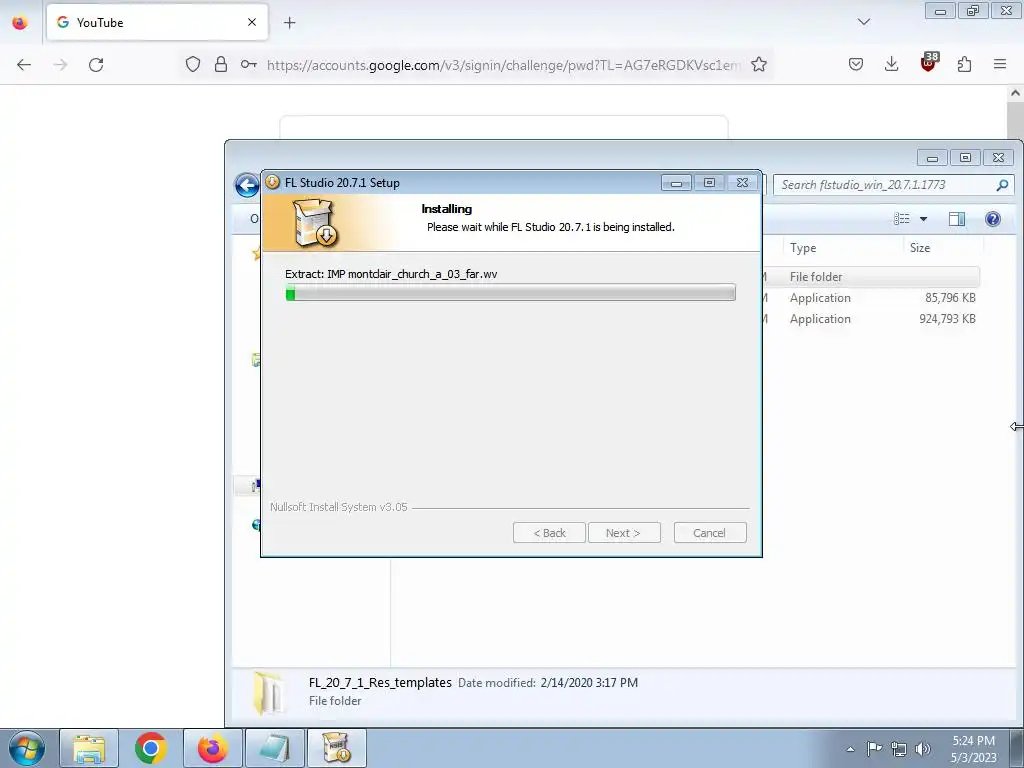The width and height of the screenshot is (1024, 768).
Task: Click the Date modified value 2/14/2020 3:17 PM
Action: [x=589, y=682]
